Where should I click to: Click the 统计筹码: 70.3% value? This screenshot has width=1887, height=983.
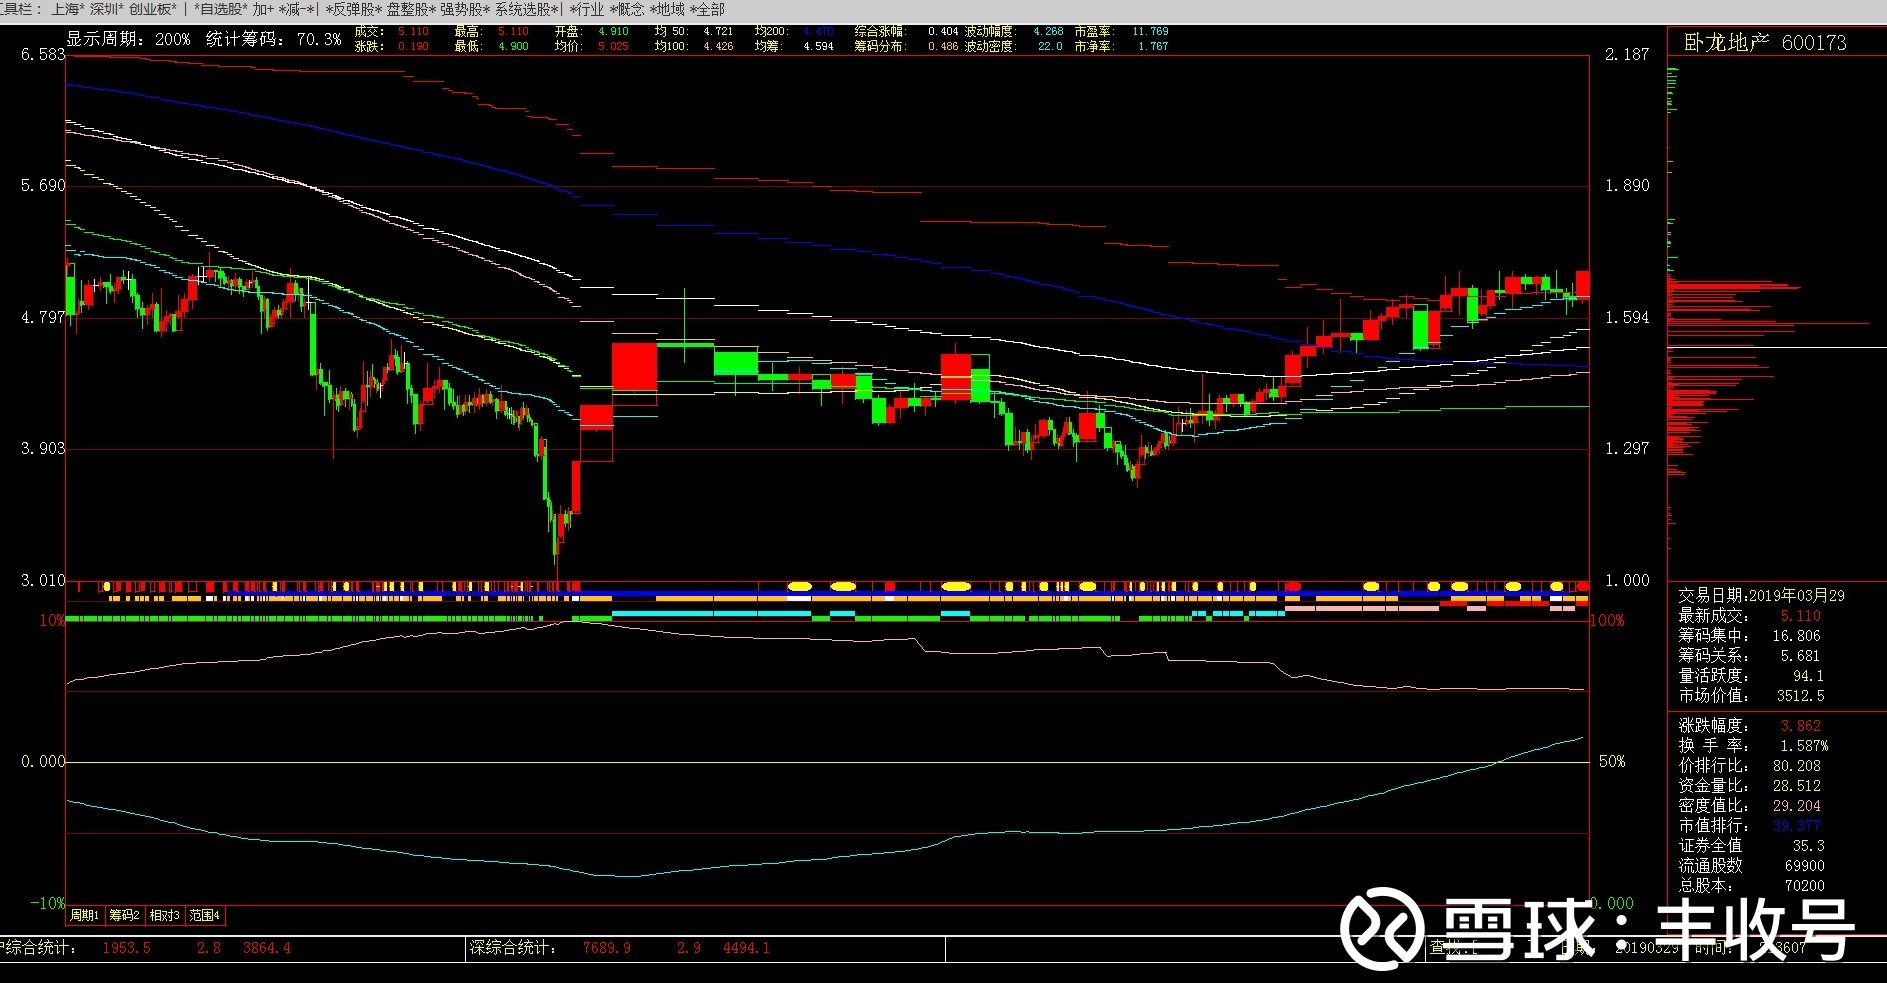pos(273,39)
